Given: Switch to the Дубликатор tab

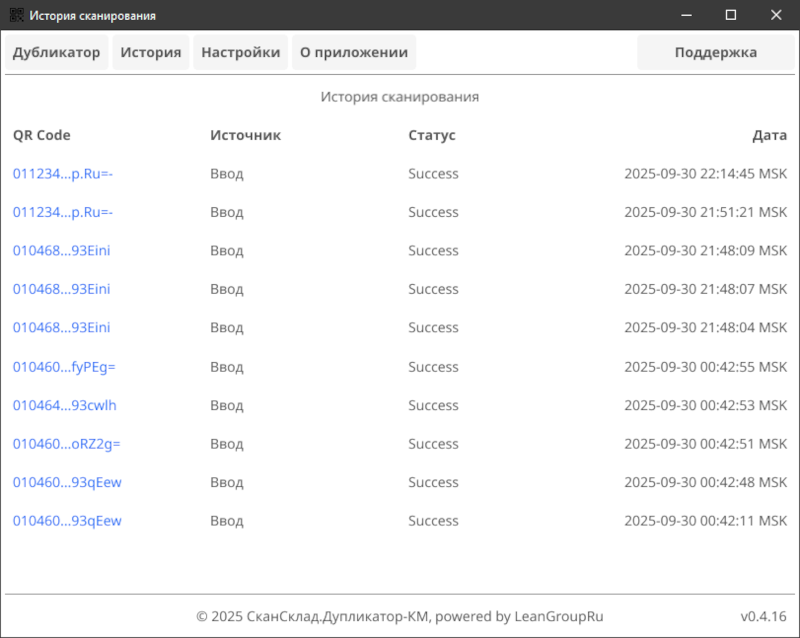Looking at the screenshot, I should coord(56,53).
